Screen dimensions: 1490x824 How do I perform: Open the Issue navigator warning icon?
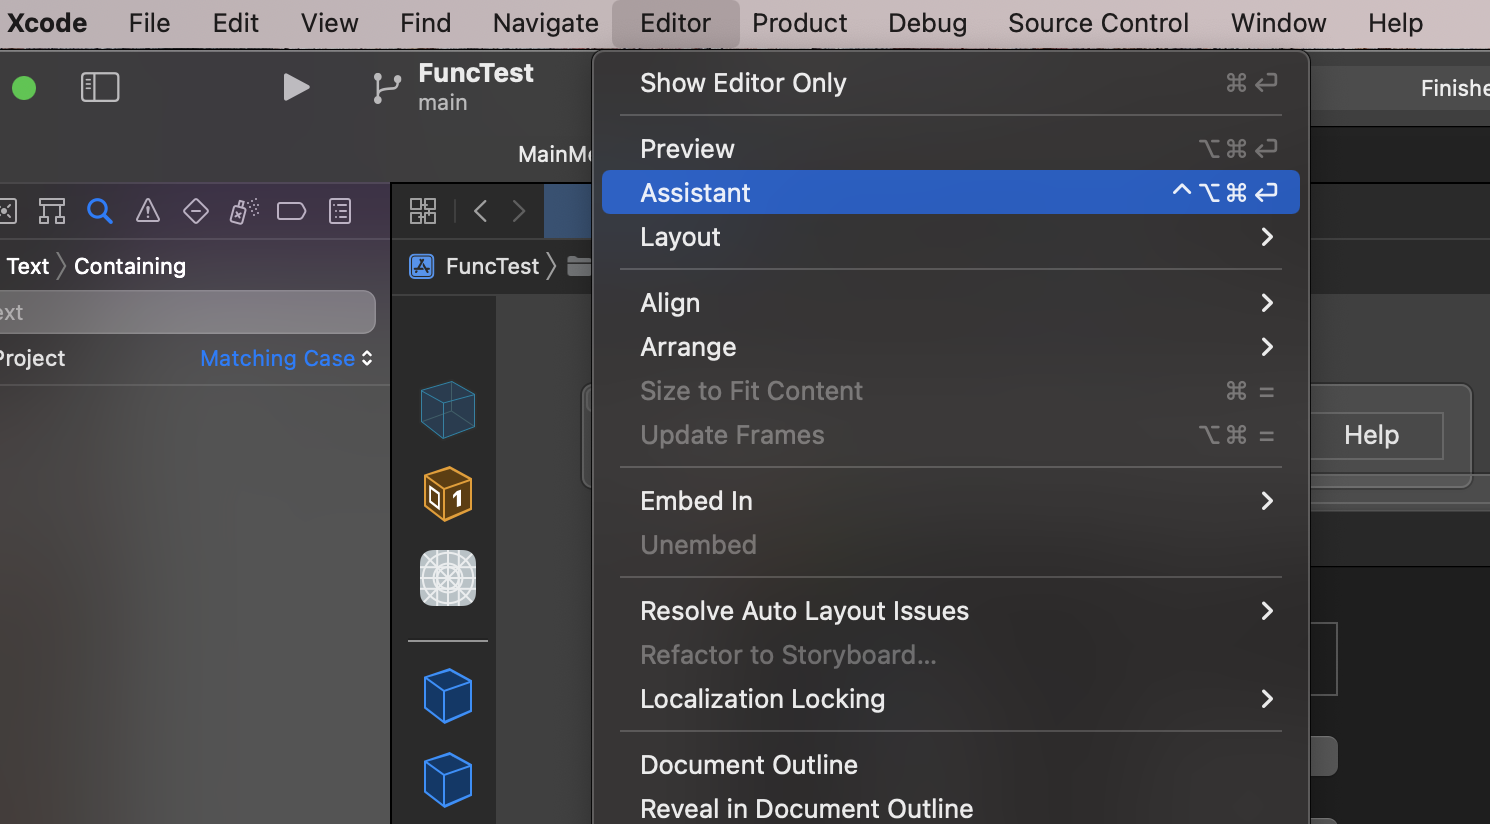coord(148,211)
